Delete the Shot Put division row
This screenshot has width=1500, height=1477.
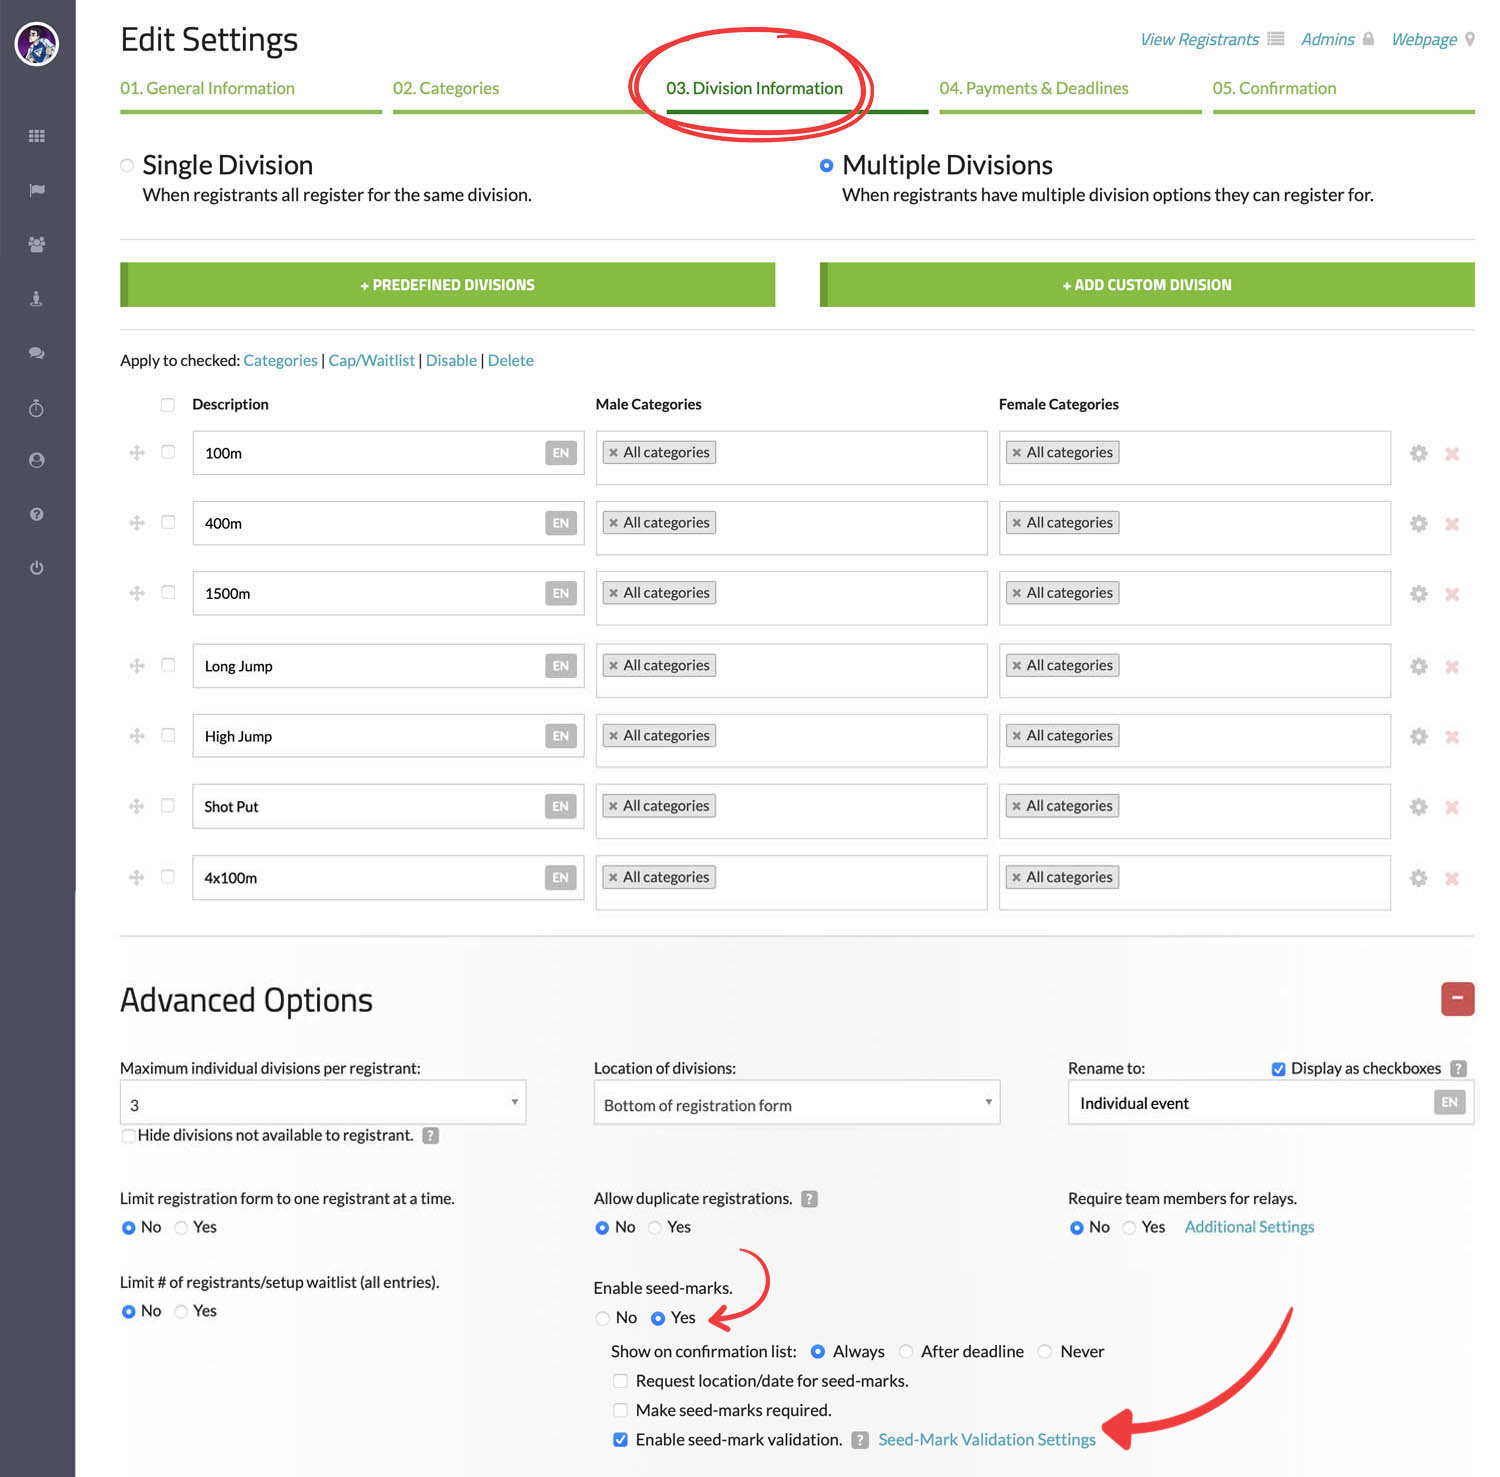pos(1452,807)
